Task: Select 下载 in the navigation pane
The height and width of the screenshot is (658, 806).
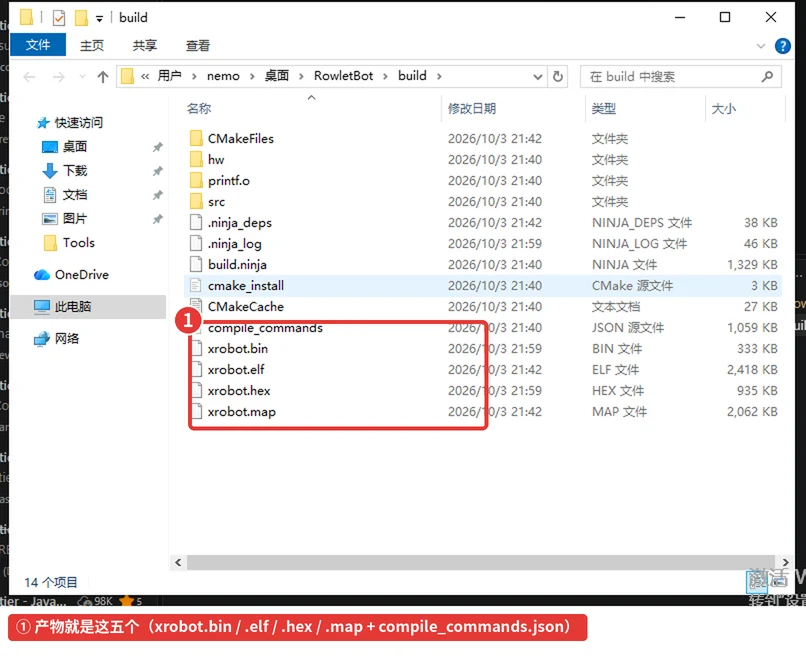Action: point(75,170)
